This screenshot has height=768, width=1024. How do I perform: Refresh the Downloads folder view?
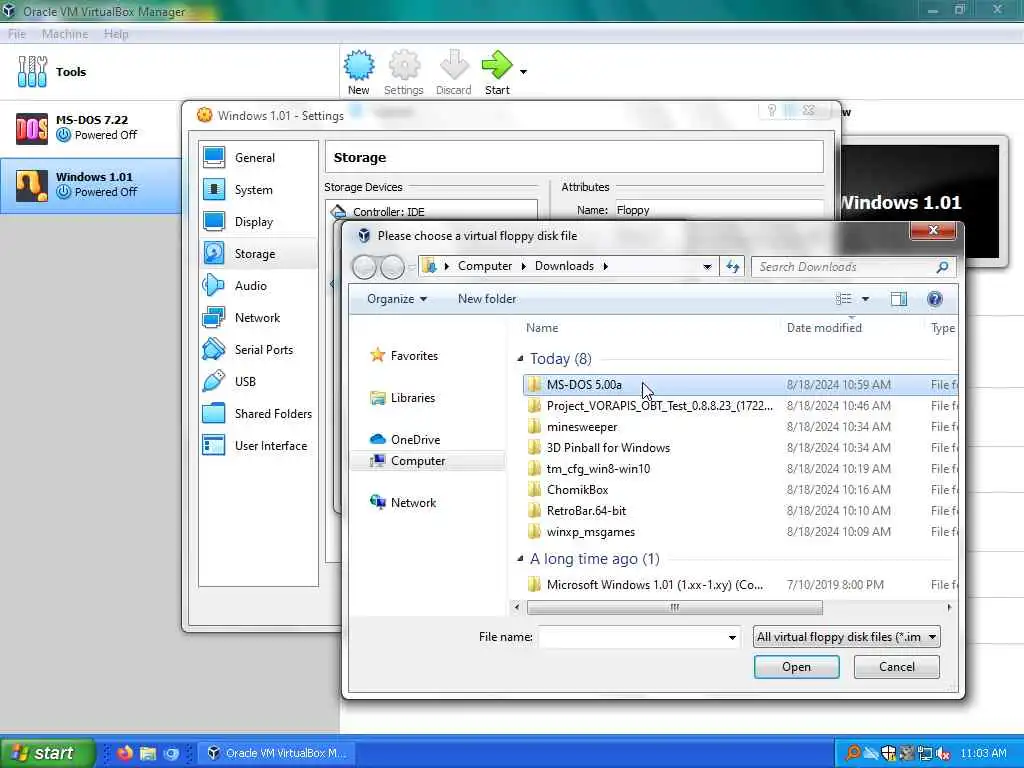coord(733,266)
